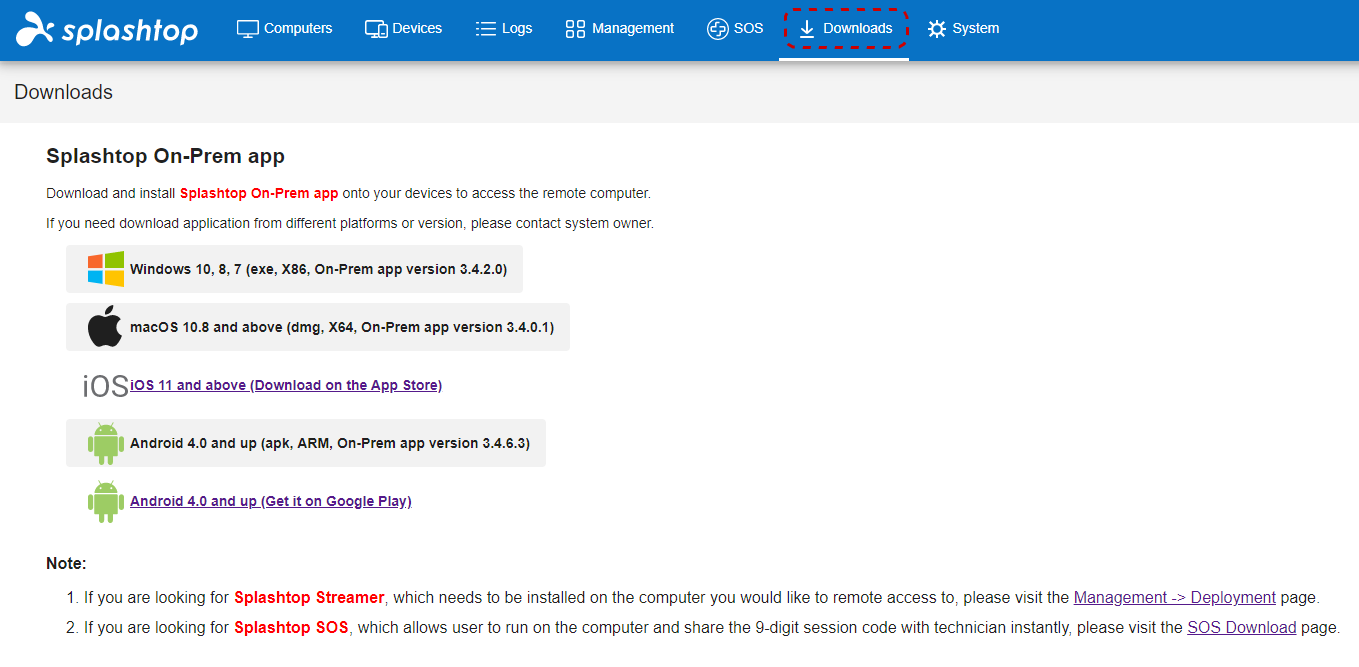Click the iOS icon
Screen dimensions: 1359x667
[x=104, y=385]
